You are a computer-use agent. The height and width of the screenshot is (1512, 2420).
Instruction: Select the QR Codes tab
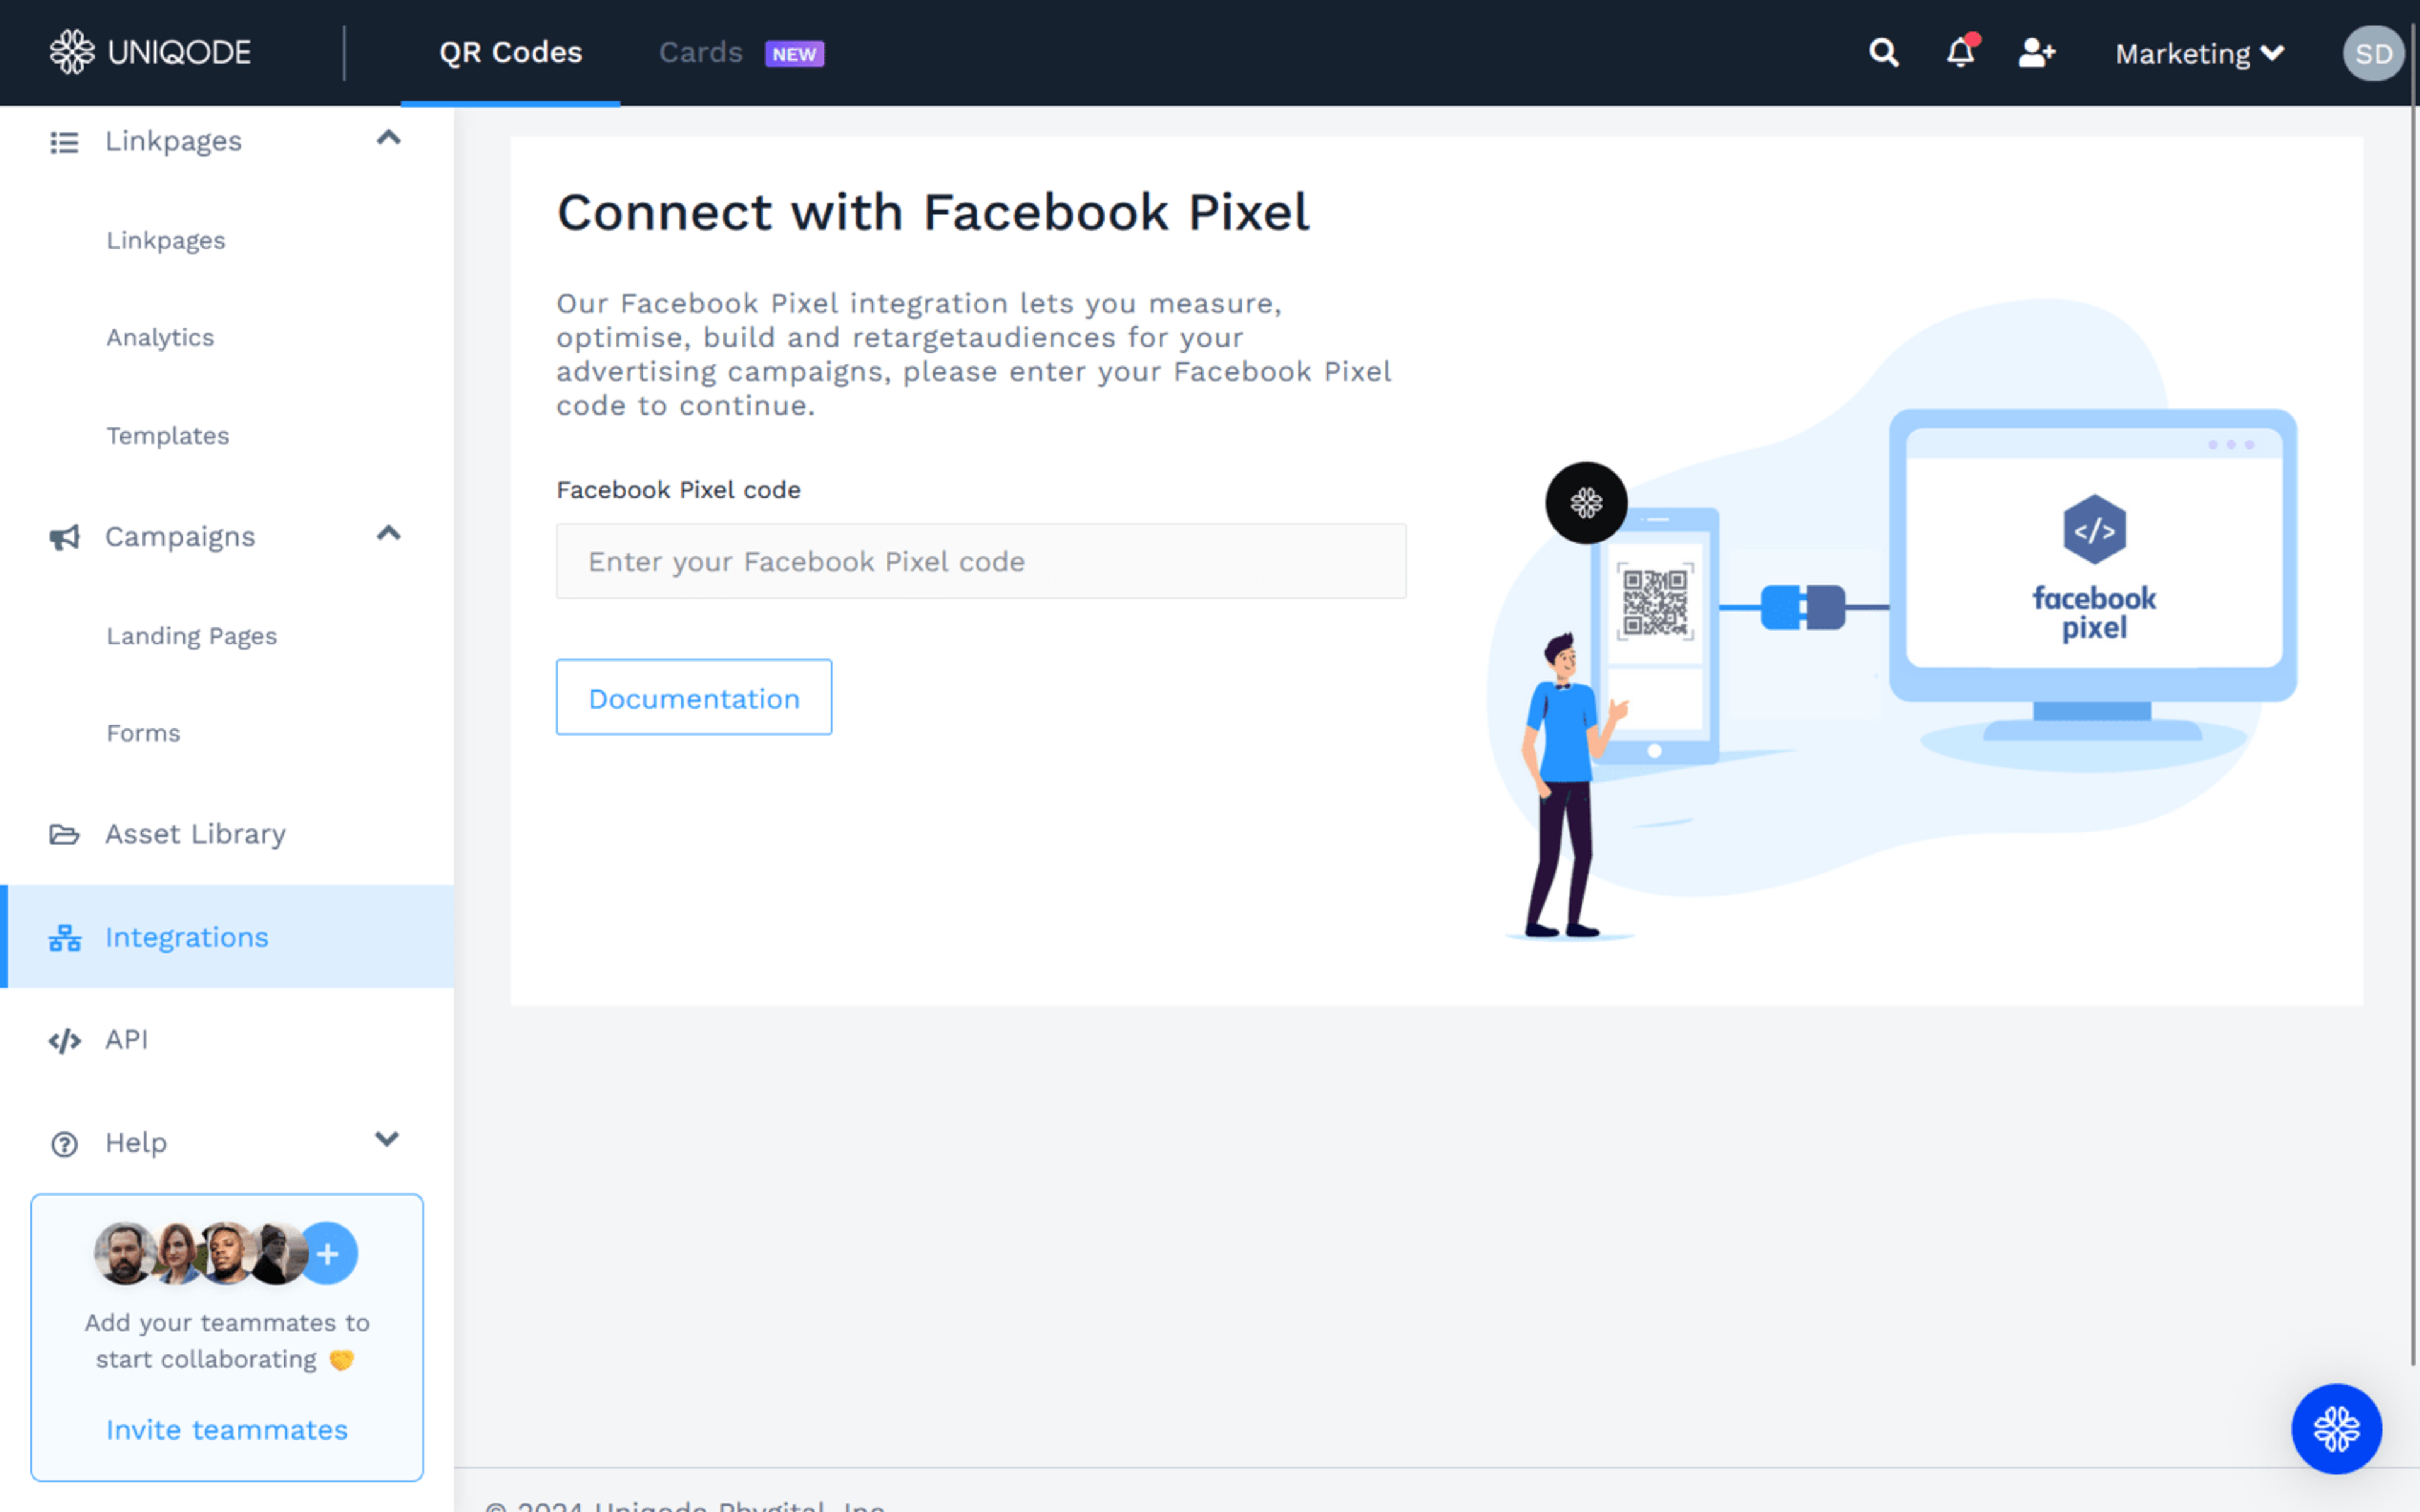(x=510, y=52)
